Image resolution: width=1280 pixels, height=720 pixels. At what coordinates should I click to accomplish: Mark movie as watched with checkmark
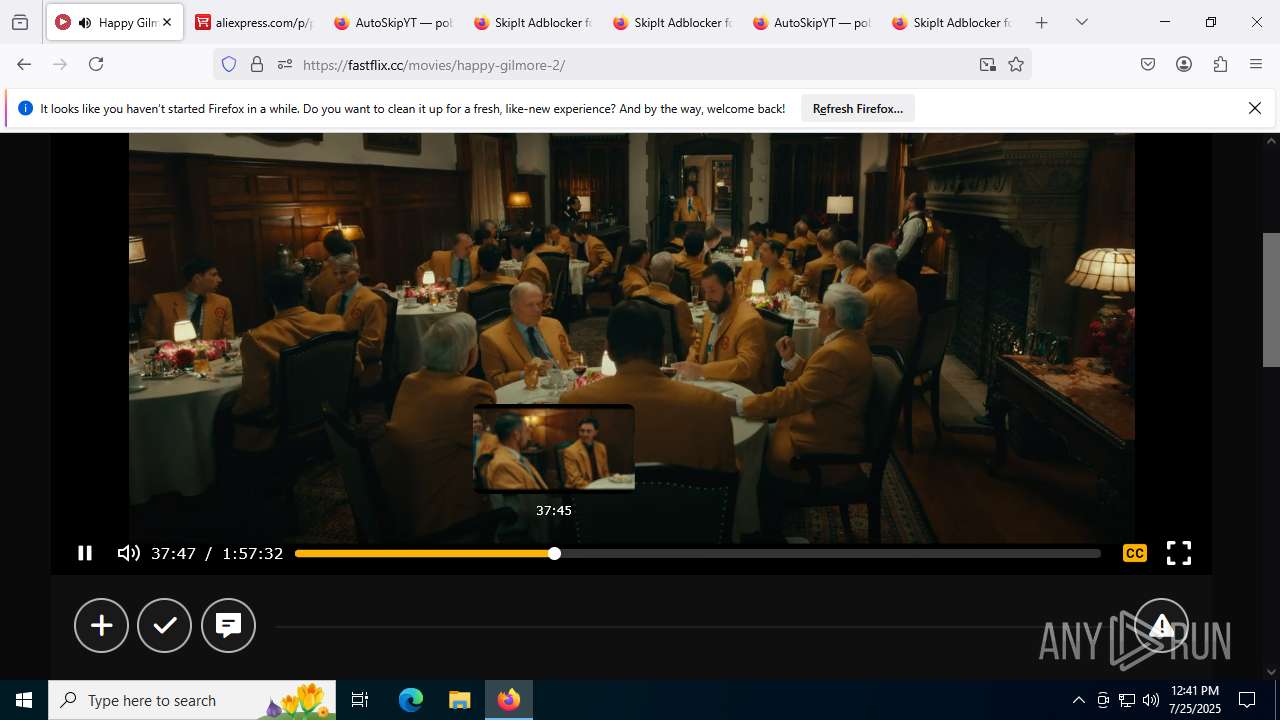click(x=165, y=625)
